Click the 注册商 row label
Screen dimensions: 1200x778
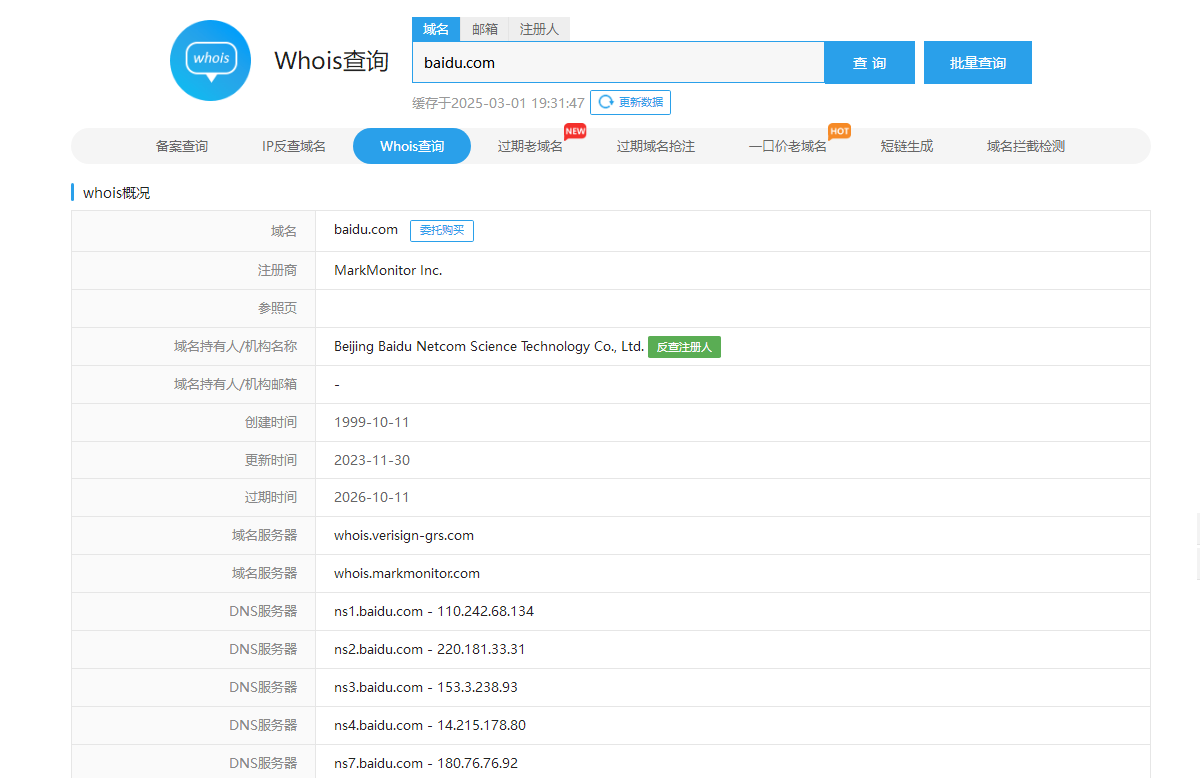(x=277, y=270)
